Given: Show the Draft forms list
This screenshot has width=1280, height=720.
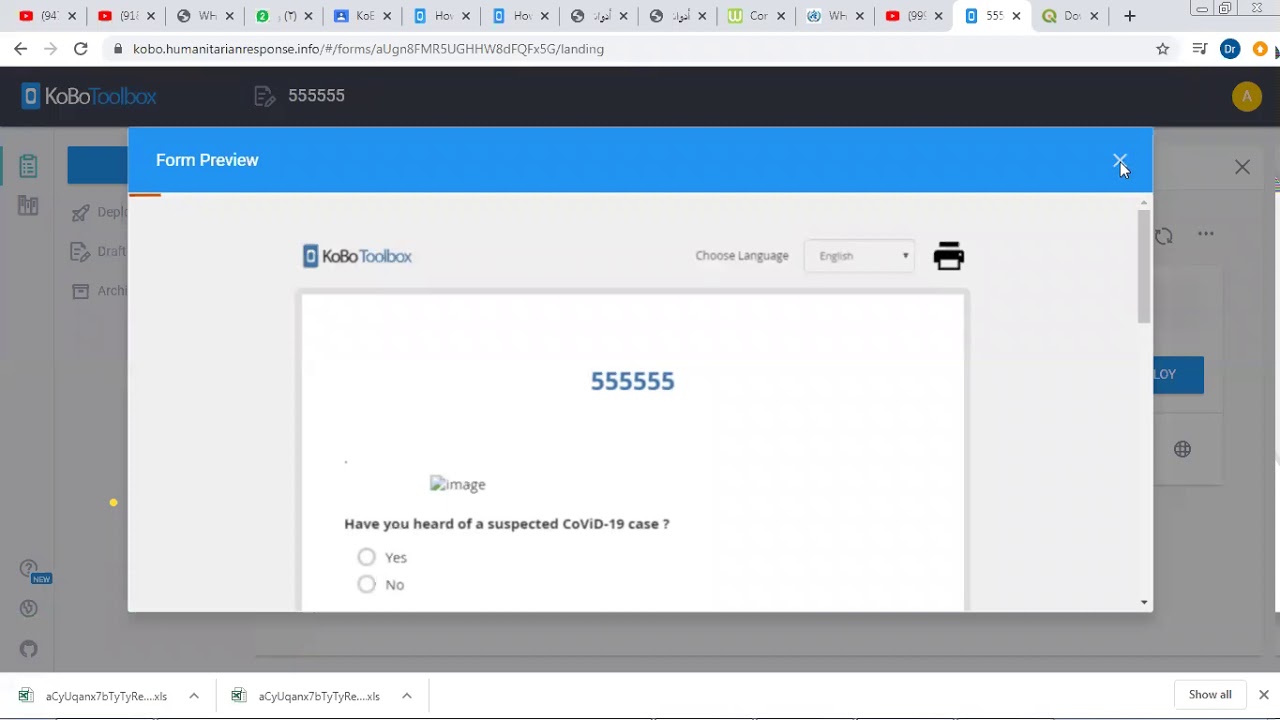Looking at the screenshot, I should (x=98, y=251).
